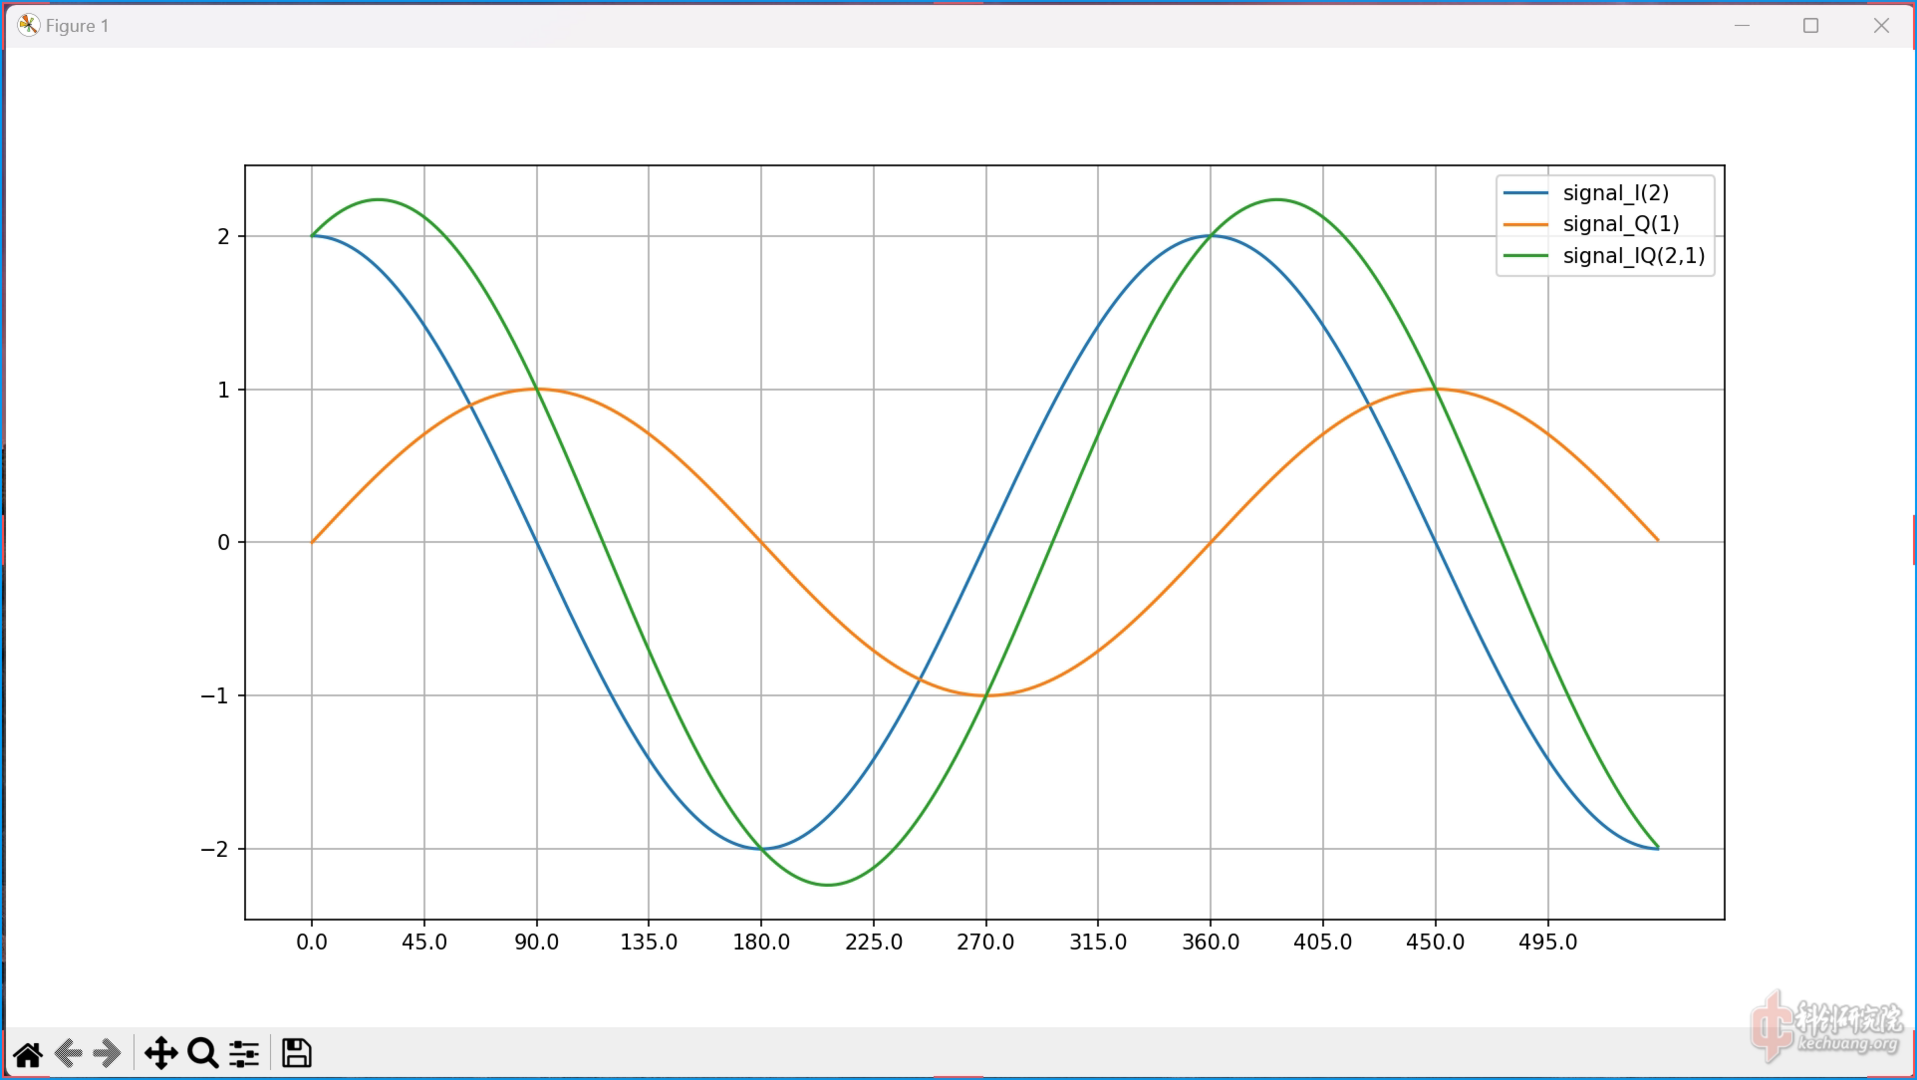Click the green line swatch in legend

(x=1525, y=256)
